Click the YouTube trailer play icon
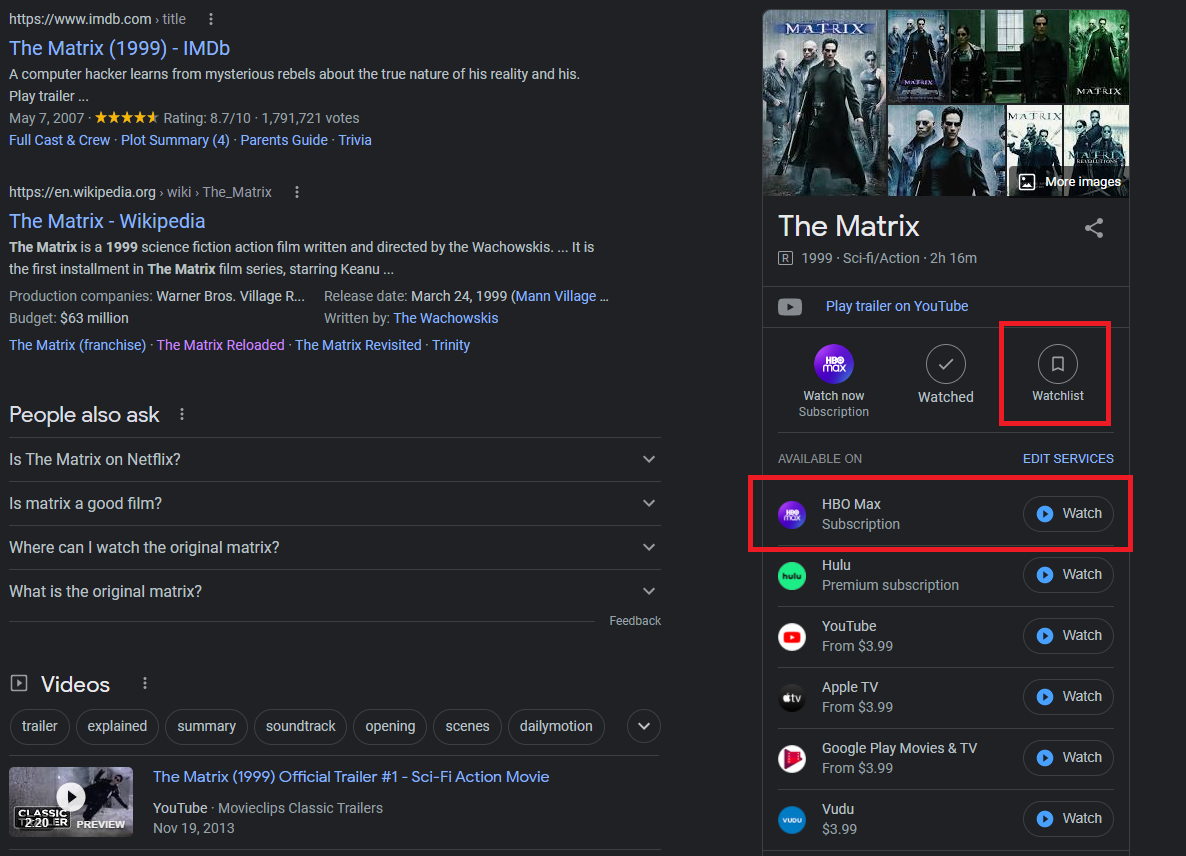Viewport: 1186px width, 856px height. tap(790, 306)
